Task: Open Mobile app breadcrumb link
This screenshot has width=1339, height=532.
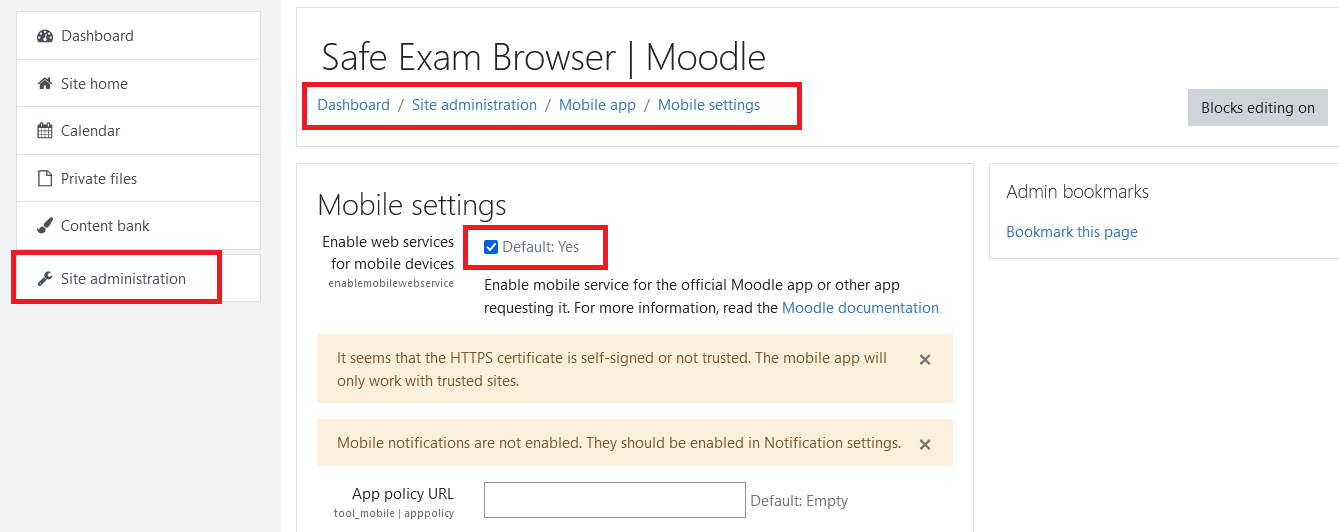Action: pos(597,105)
